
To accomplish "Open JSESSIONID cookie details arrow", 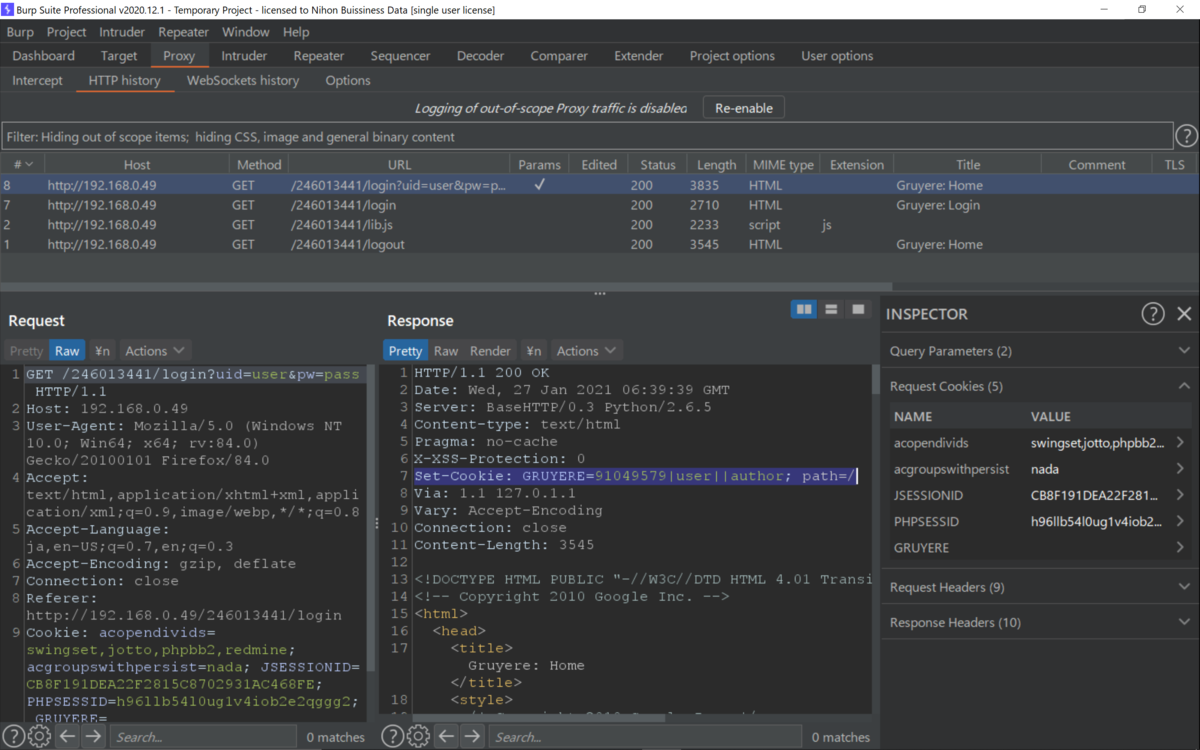I will tap(1181, 495).
